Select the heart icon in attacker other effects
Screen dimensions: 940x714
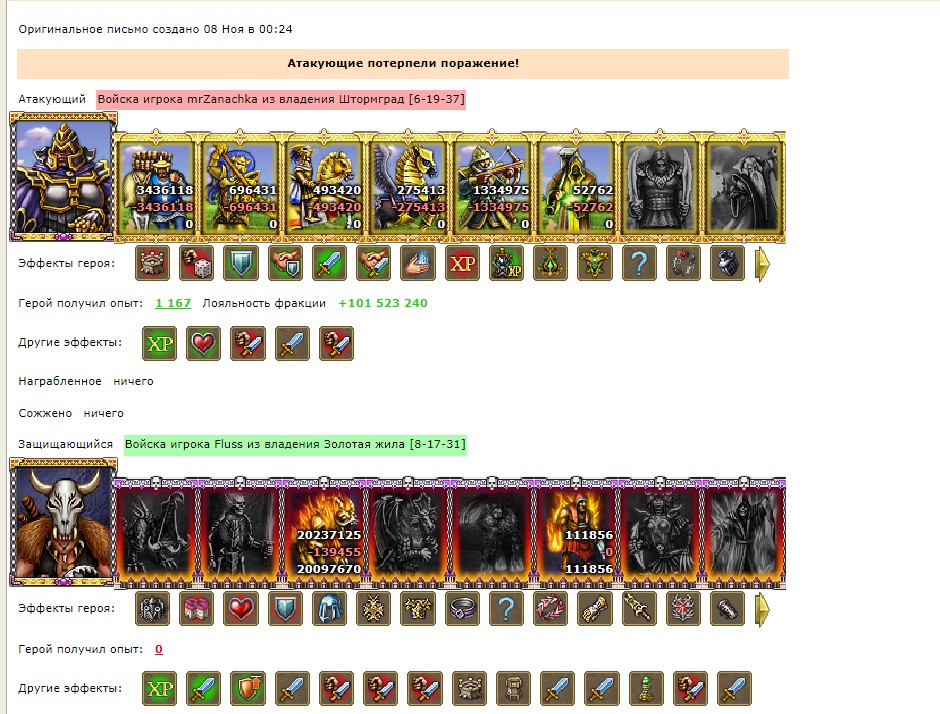click(x=204, y=344)
